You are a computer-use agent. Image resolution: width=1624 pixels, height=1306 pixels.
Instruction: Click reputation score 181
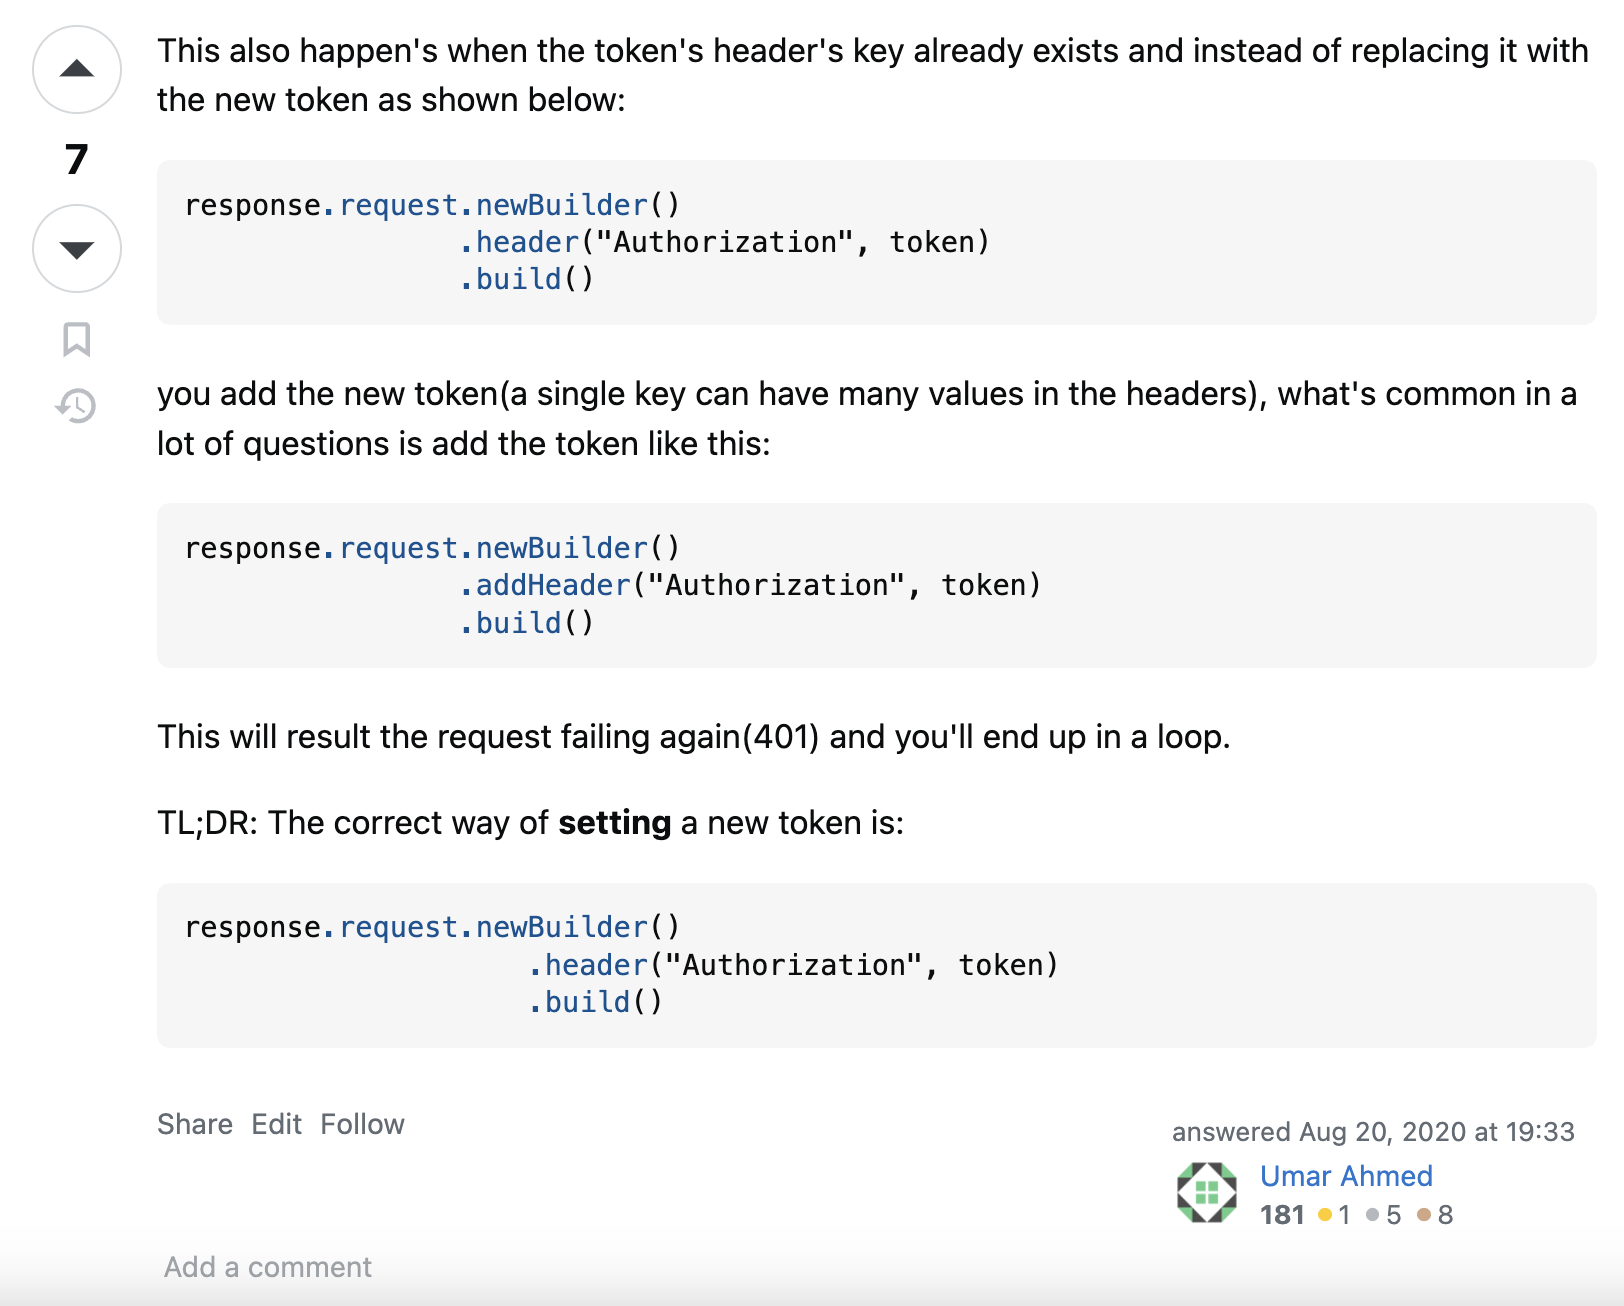click(x=1281, y=1214)
